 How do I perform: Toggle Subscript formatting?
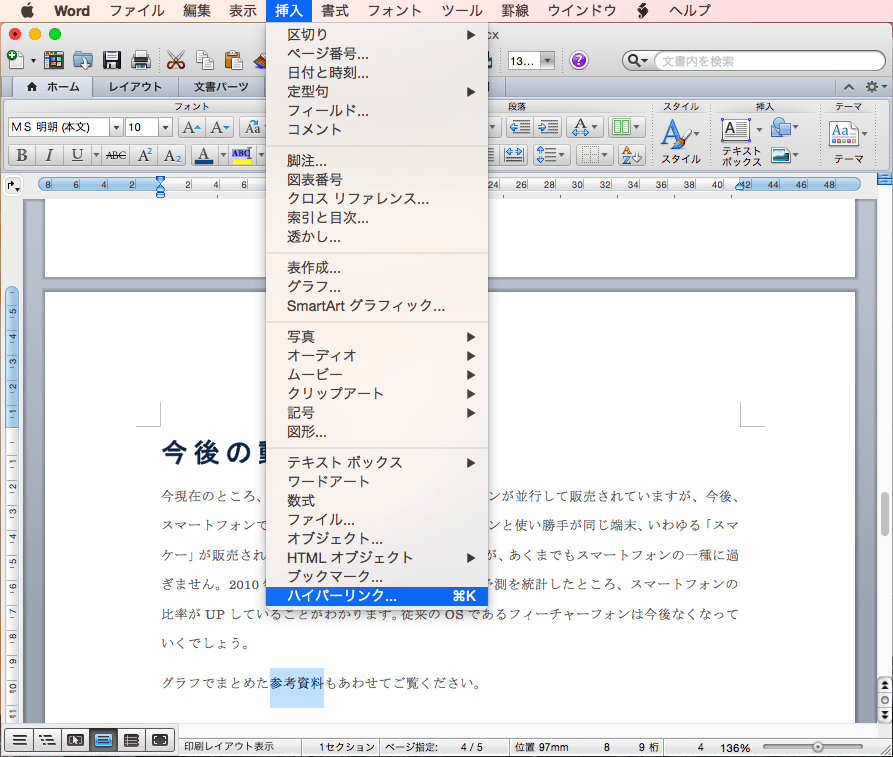[x=172, y=155]
